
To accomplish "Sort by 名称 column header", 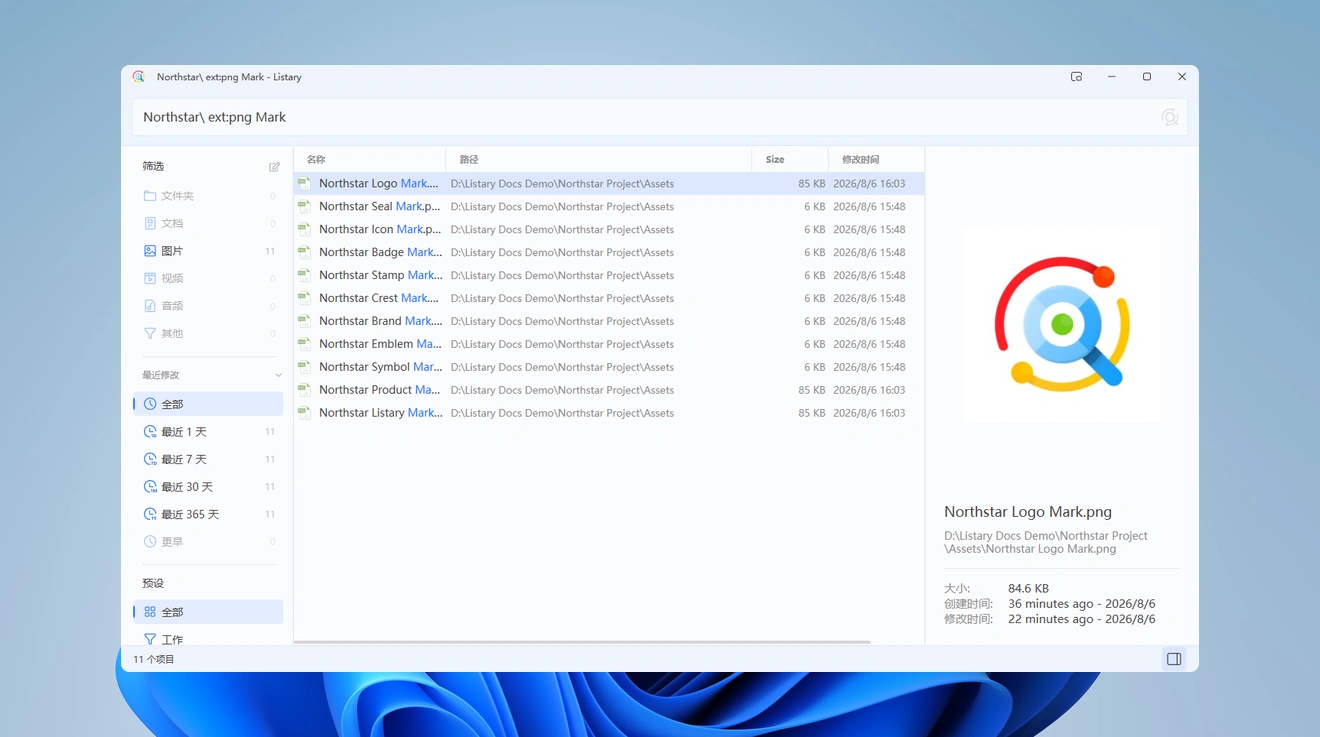I will click(370, 159).
